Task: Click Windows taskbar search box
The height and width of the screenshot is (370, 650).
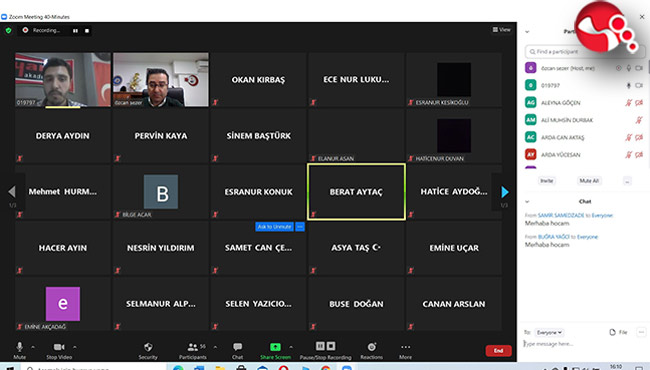Action: 93,368
